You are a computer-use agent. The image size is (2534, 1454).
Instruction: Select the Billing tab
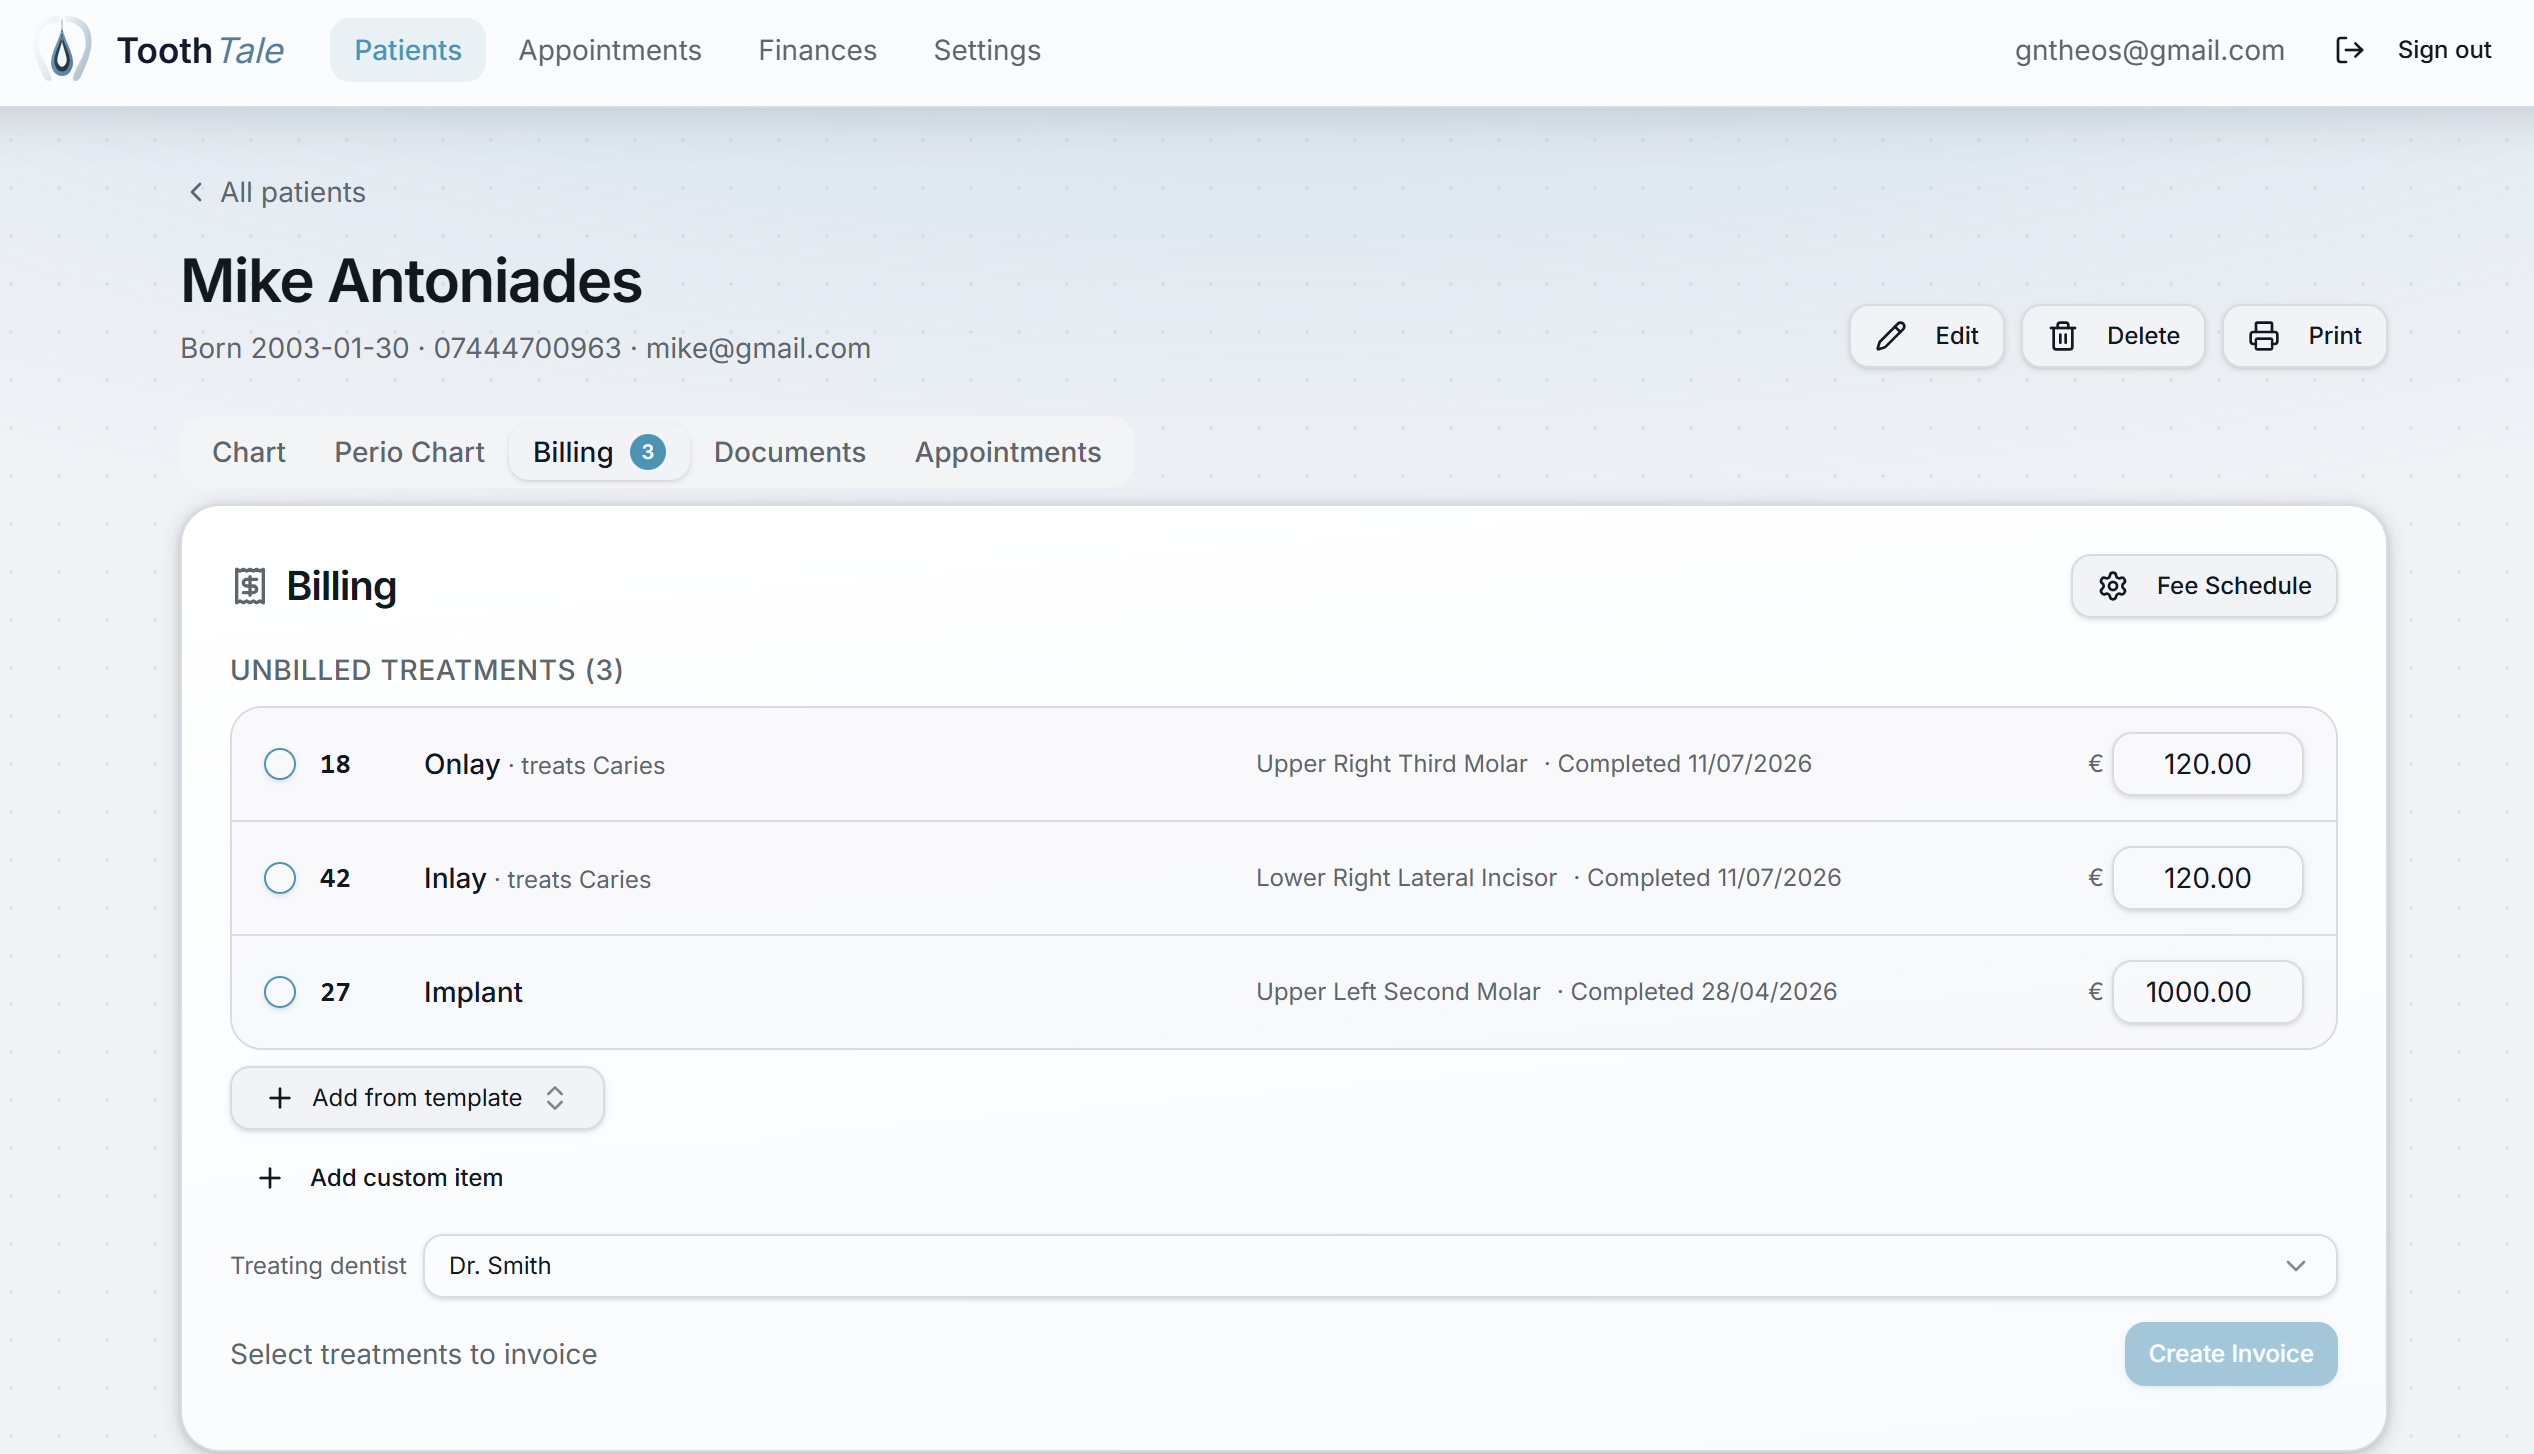click(599, 452)
